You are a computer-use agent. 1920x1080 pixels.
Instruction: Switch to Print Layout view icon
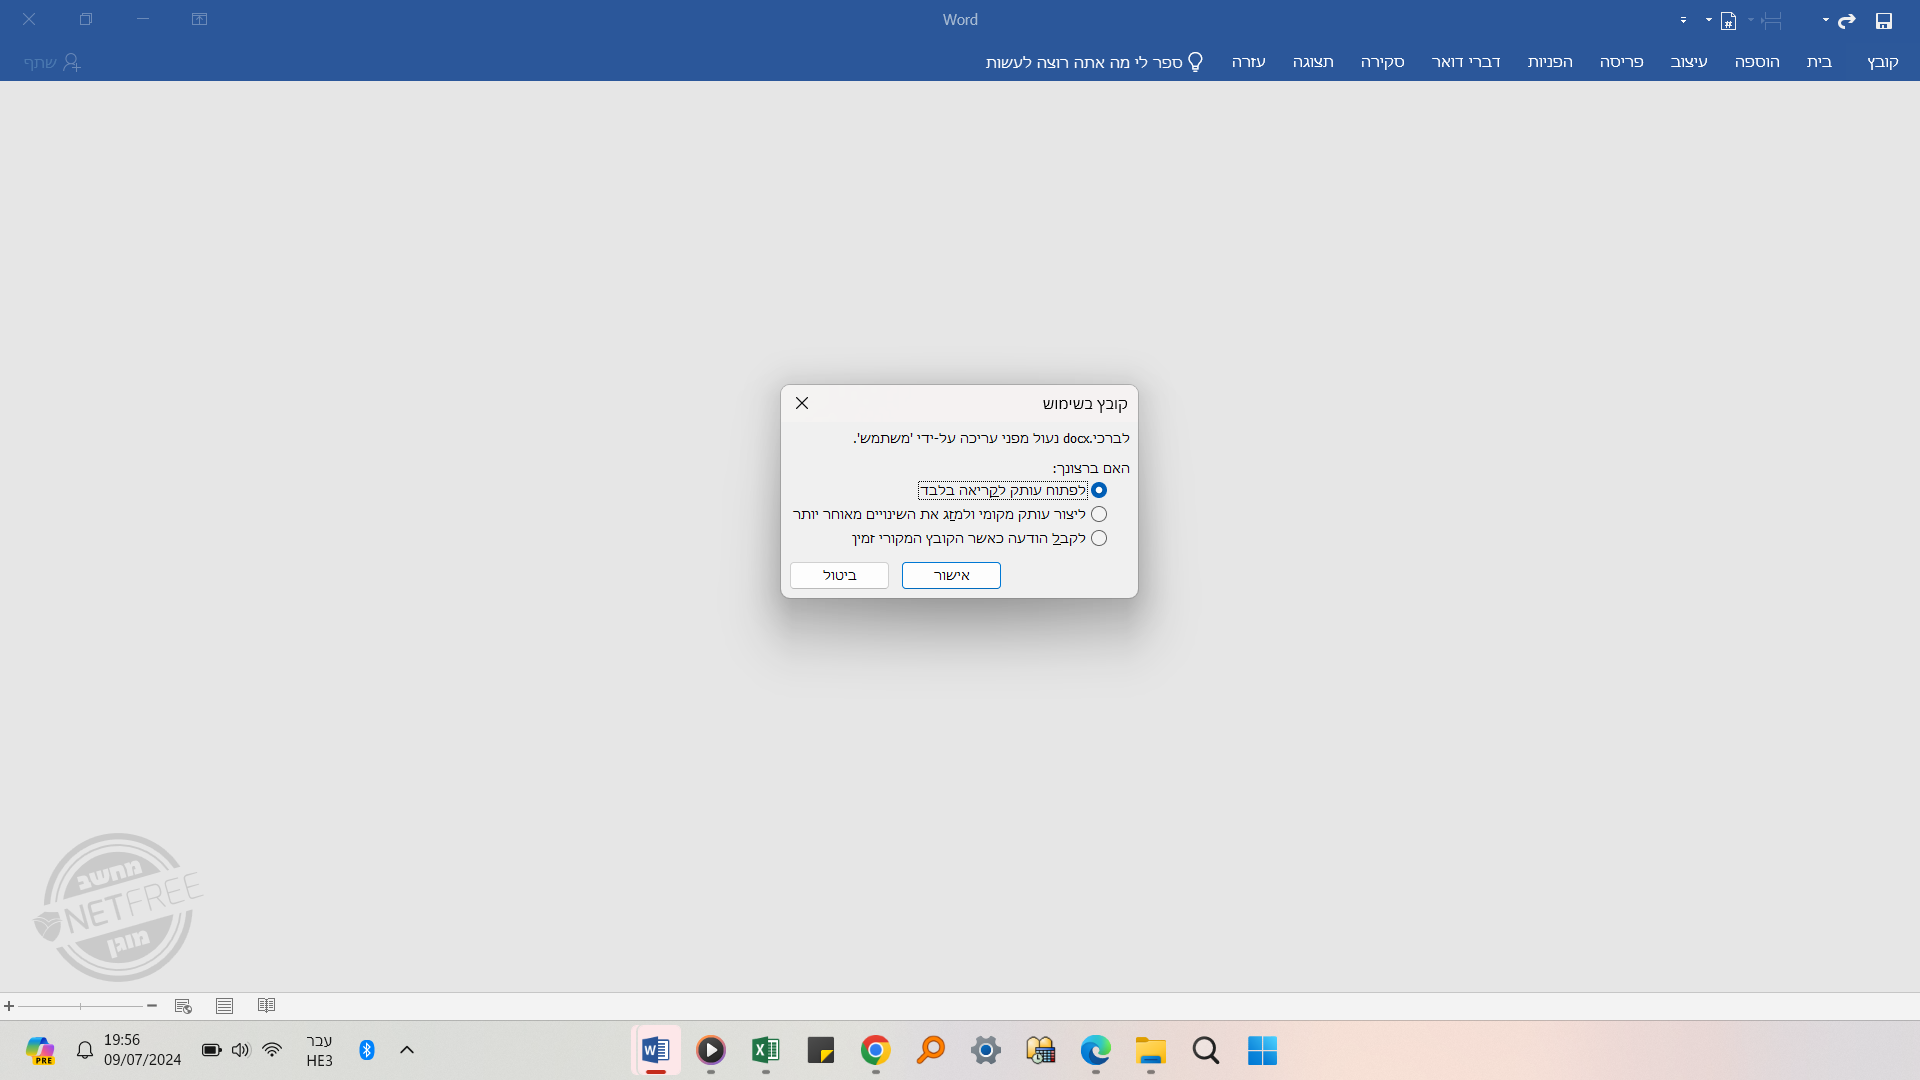coord(224,1006)
